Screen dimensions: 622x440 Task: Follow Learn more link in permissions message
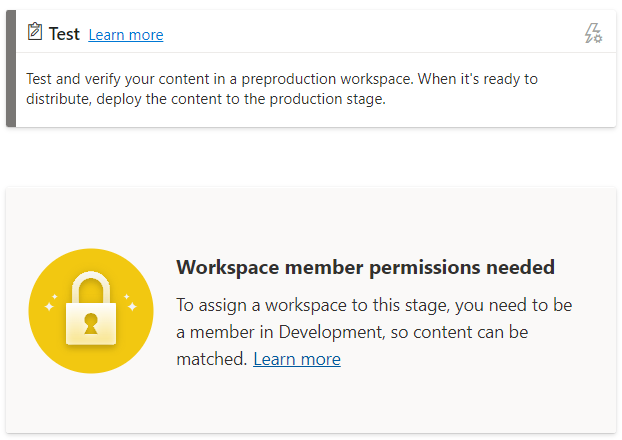point(296,359)
